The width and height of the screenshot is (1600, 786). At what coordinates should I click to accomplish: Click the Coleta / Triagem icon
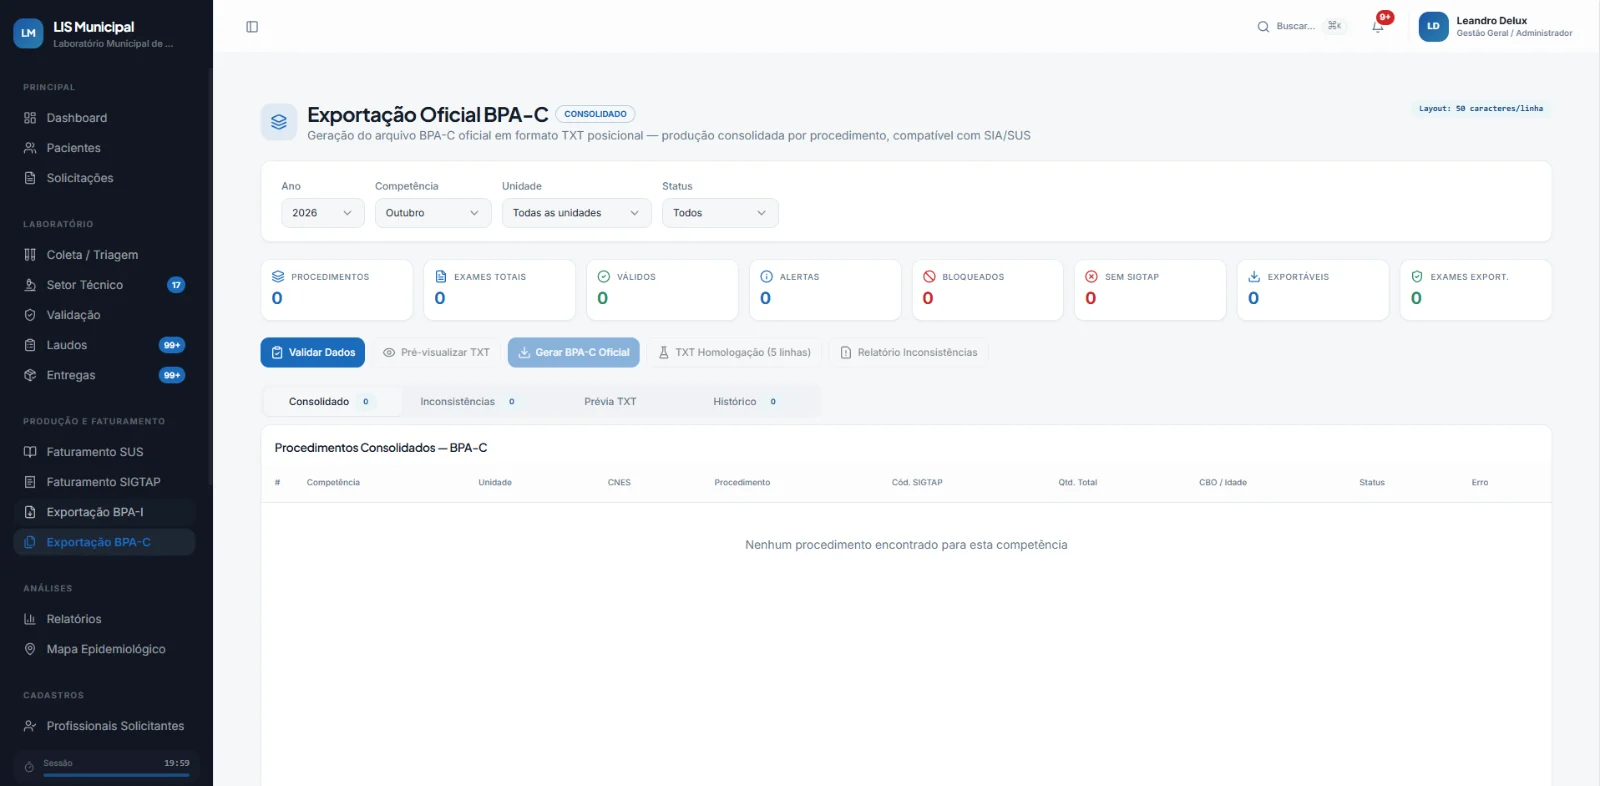30,255
